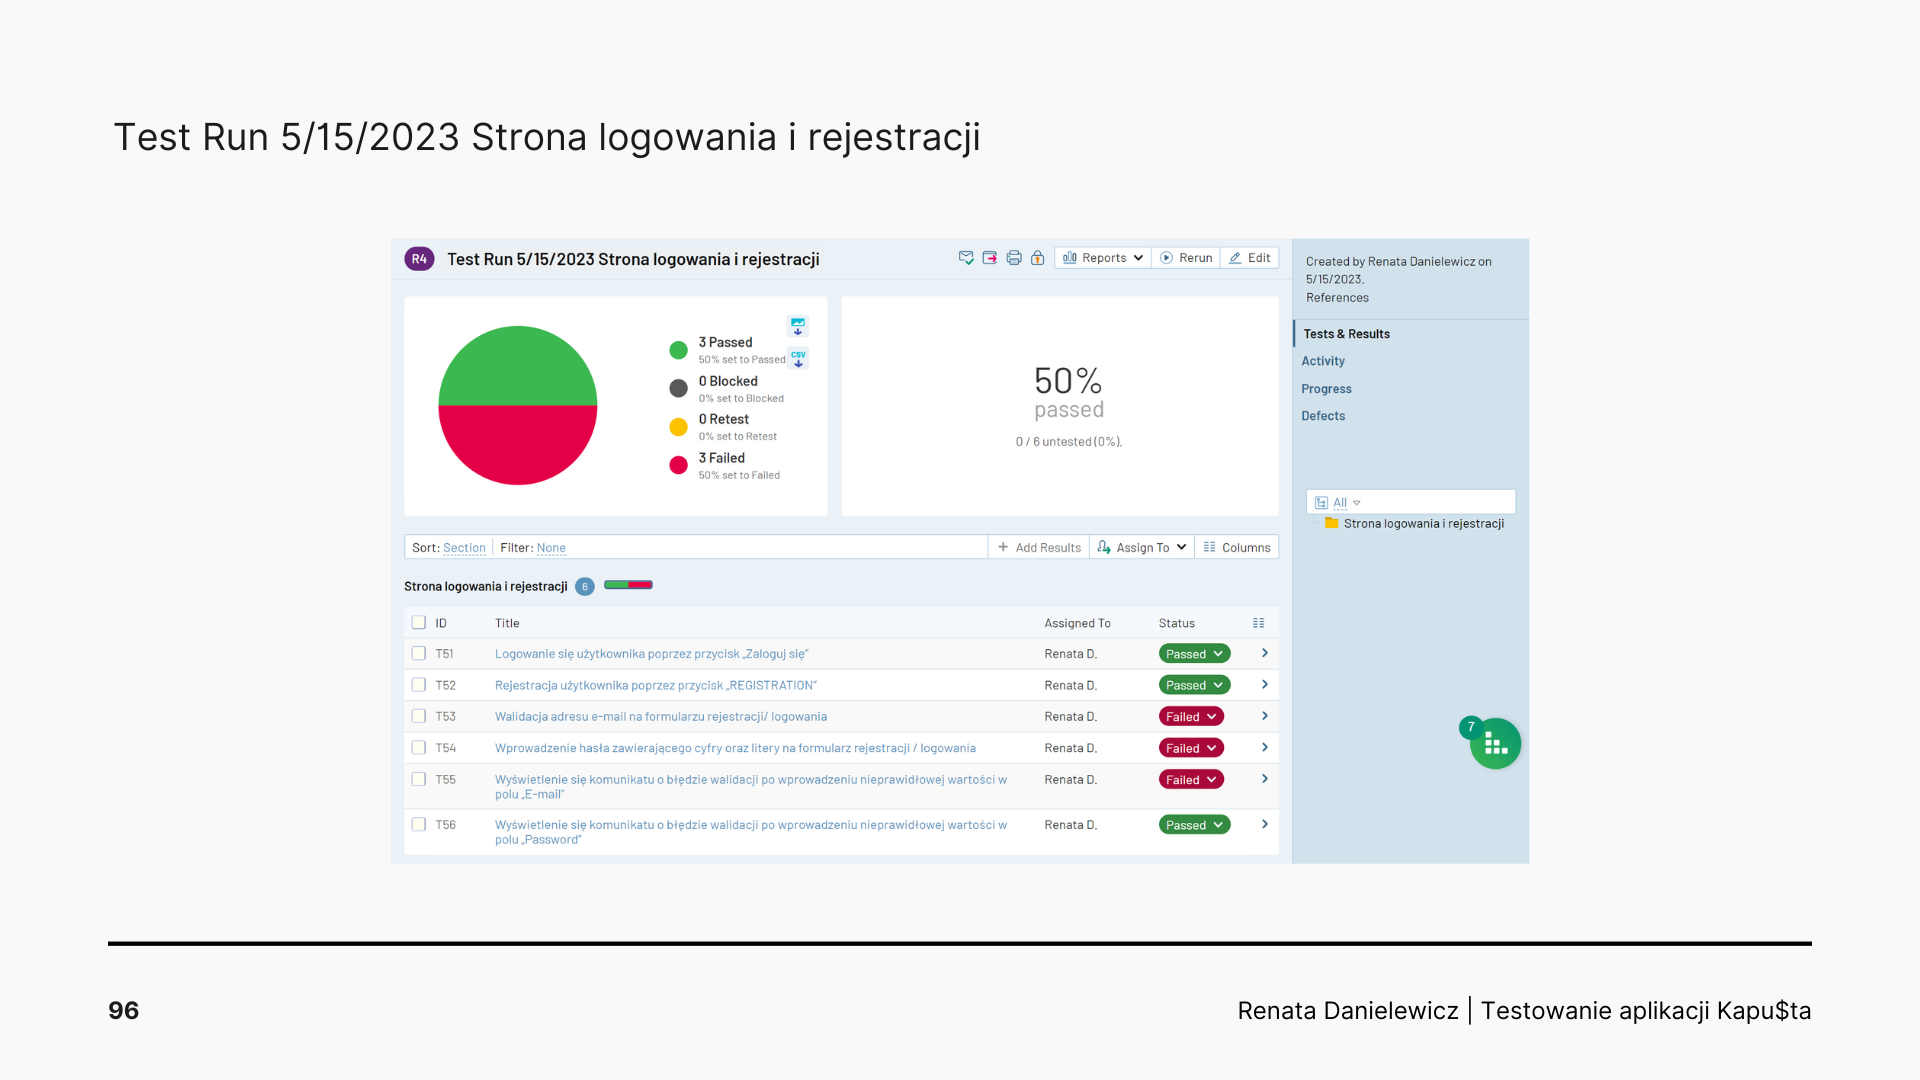Expand details arrow for test T55
Viewport: 1920px width, 1080px height.
[x=1265, y=779]
